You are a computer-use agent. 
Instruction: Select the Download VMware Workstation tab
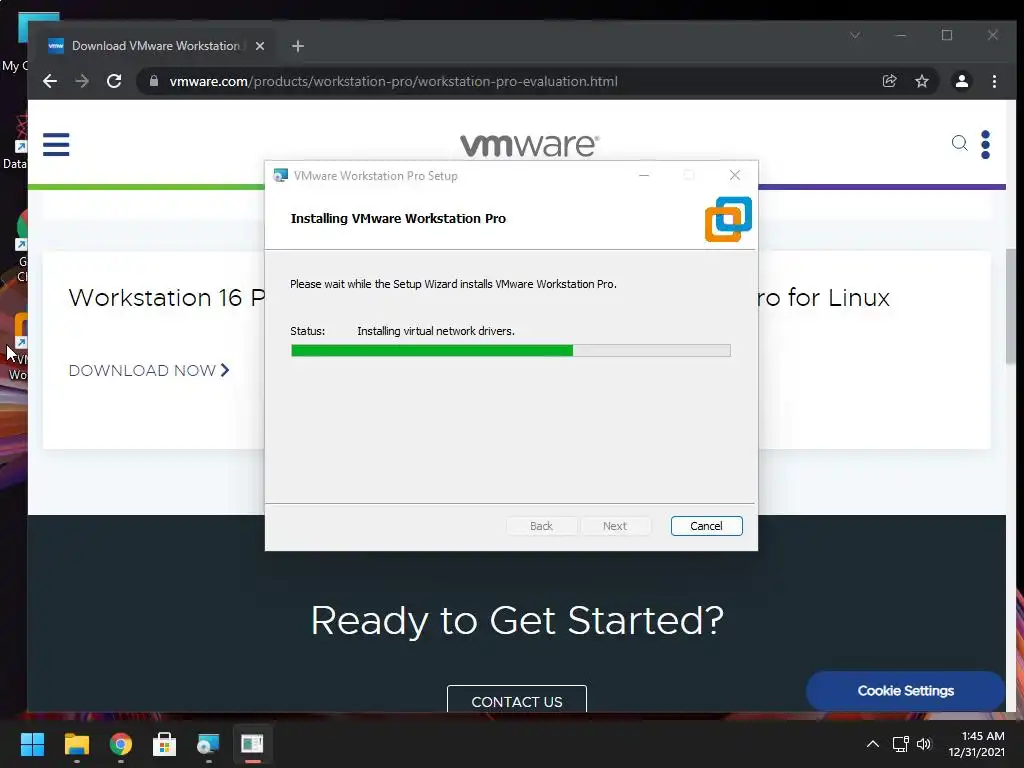click(x=155, y=46)
